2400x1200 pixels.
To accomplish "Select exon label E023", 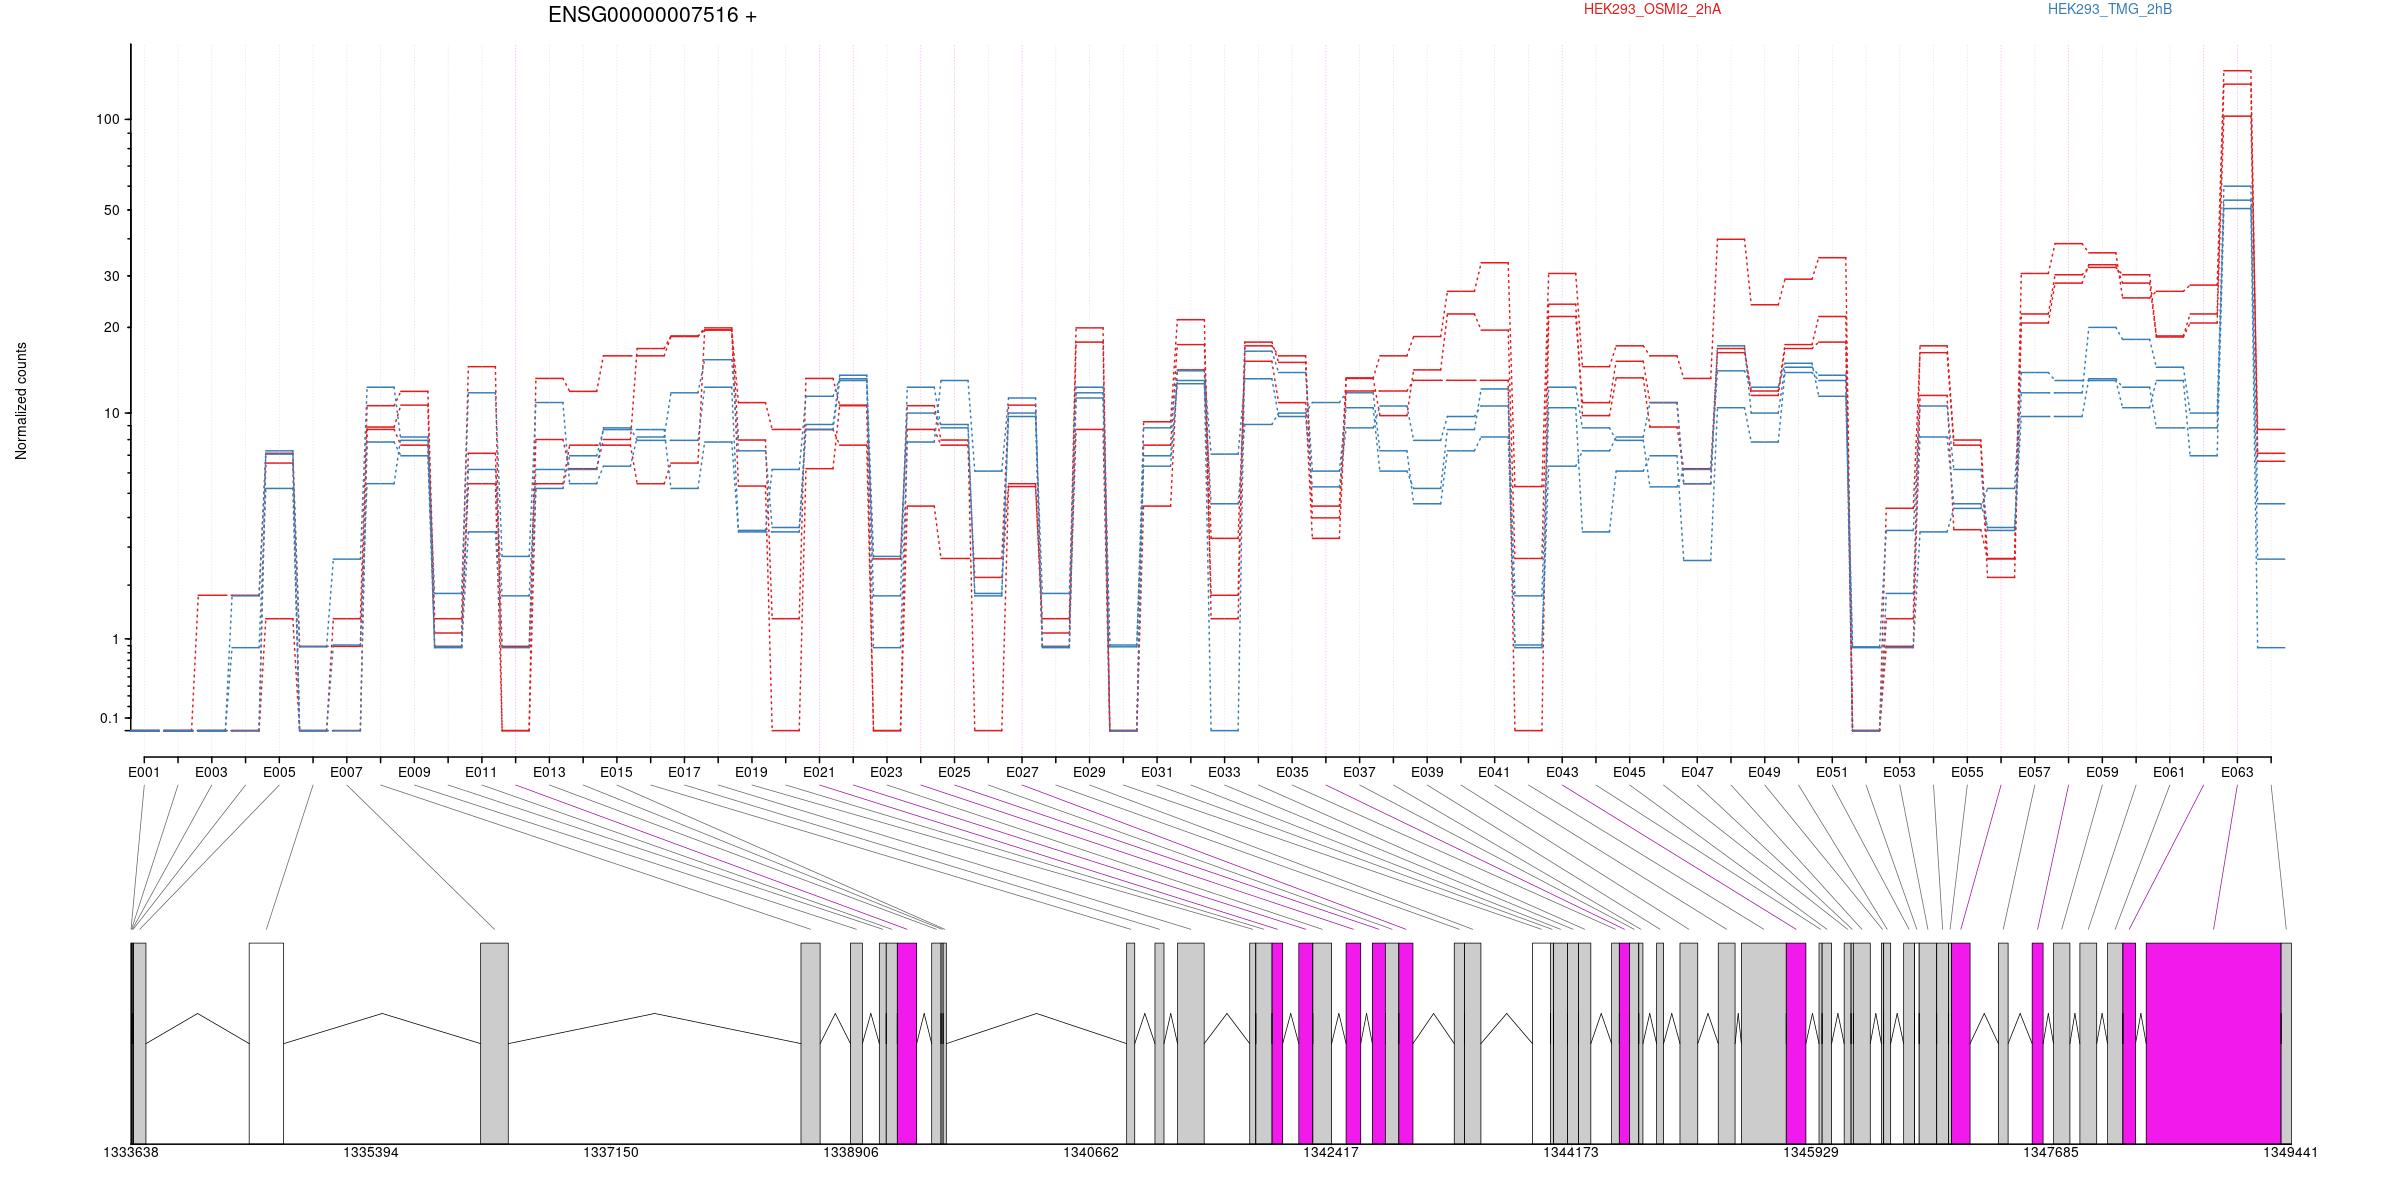I will pos(886,772).
